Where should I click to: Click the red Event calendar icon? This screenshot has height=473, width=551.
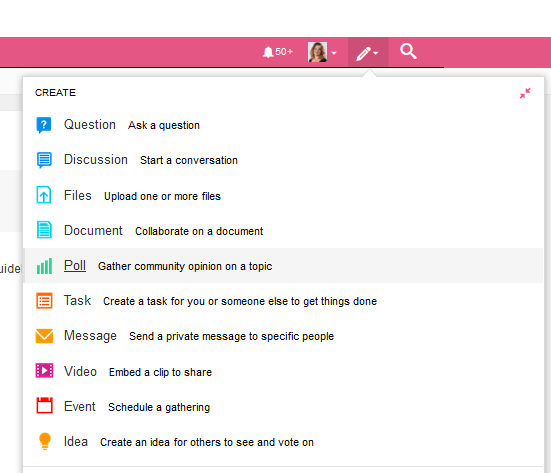point(45,406)
